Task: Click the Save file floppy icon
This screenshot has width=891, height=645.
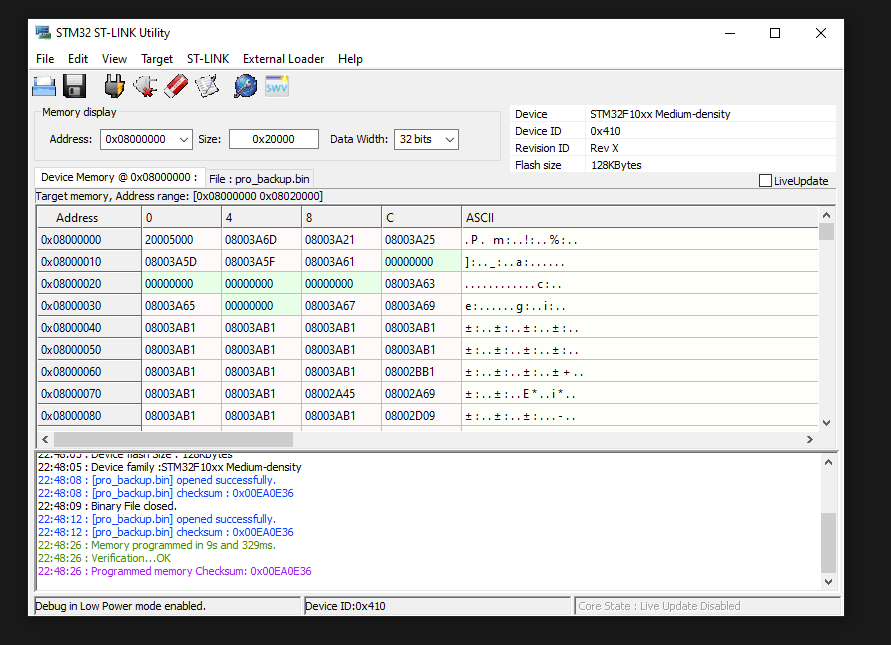Action: (x=75, y=86)
